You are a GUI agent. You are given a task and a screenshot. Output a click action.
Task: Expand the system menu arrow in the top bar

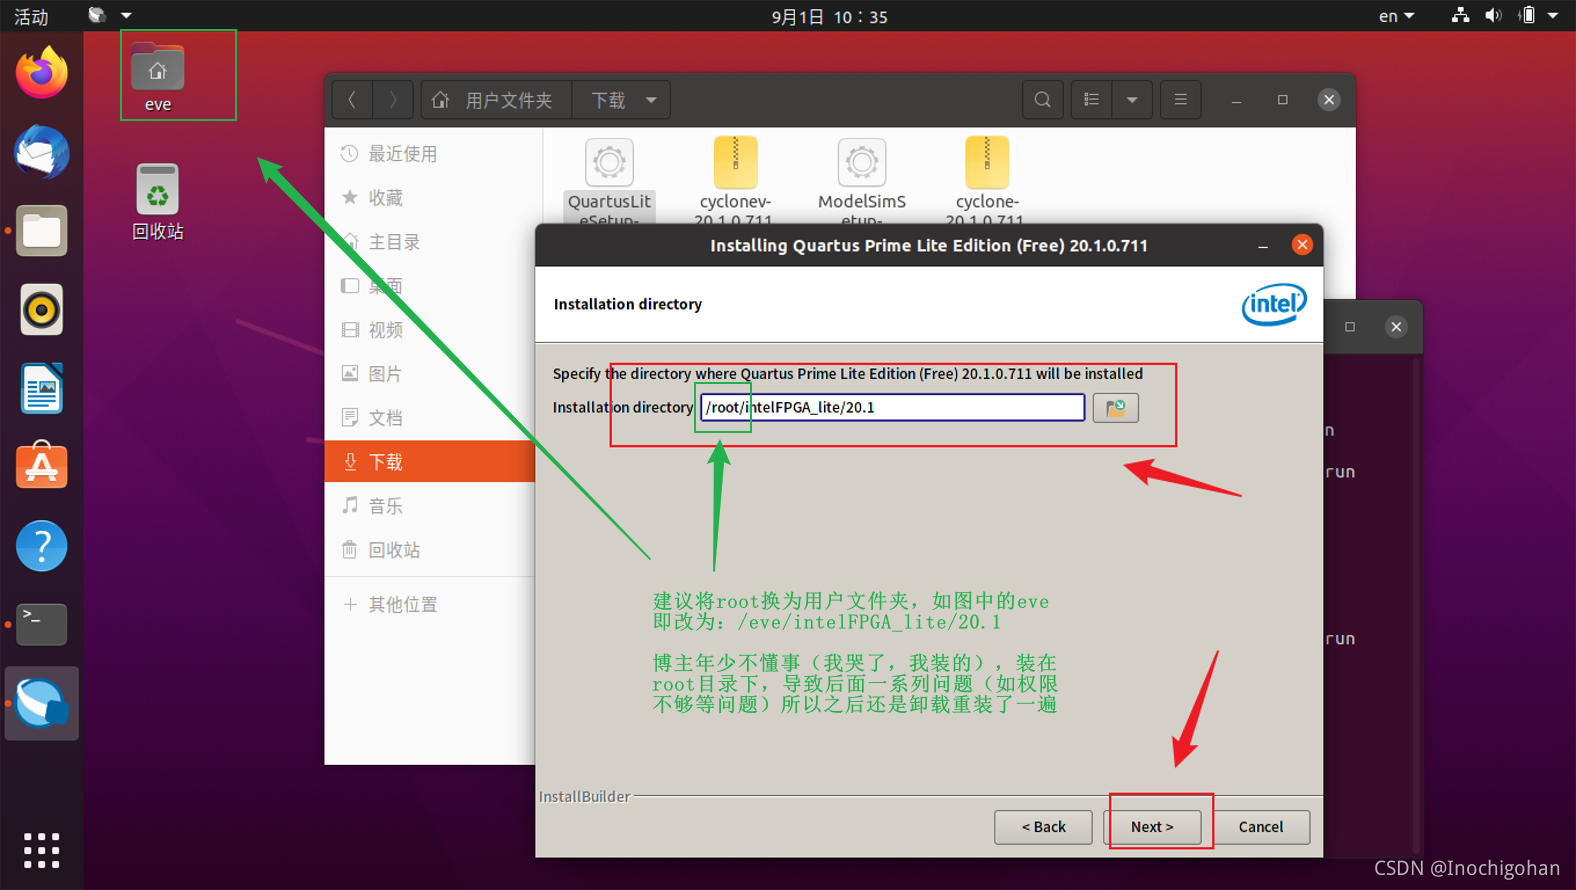tap(1553, 15)
